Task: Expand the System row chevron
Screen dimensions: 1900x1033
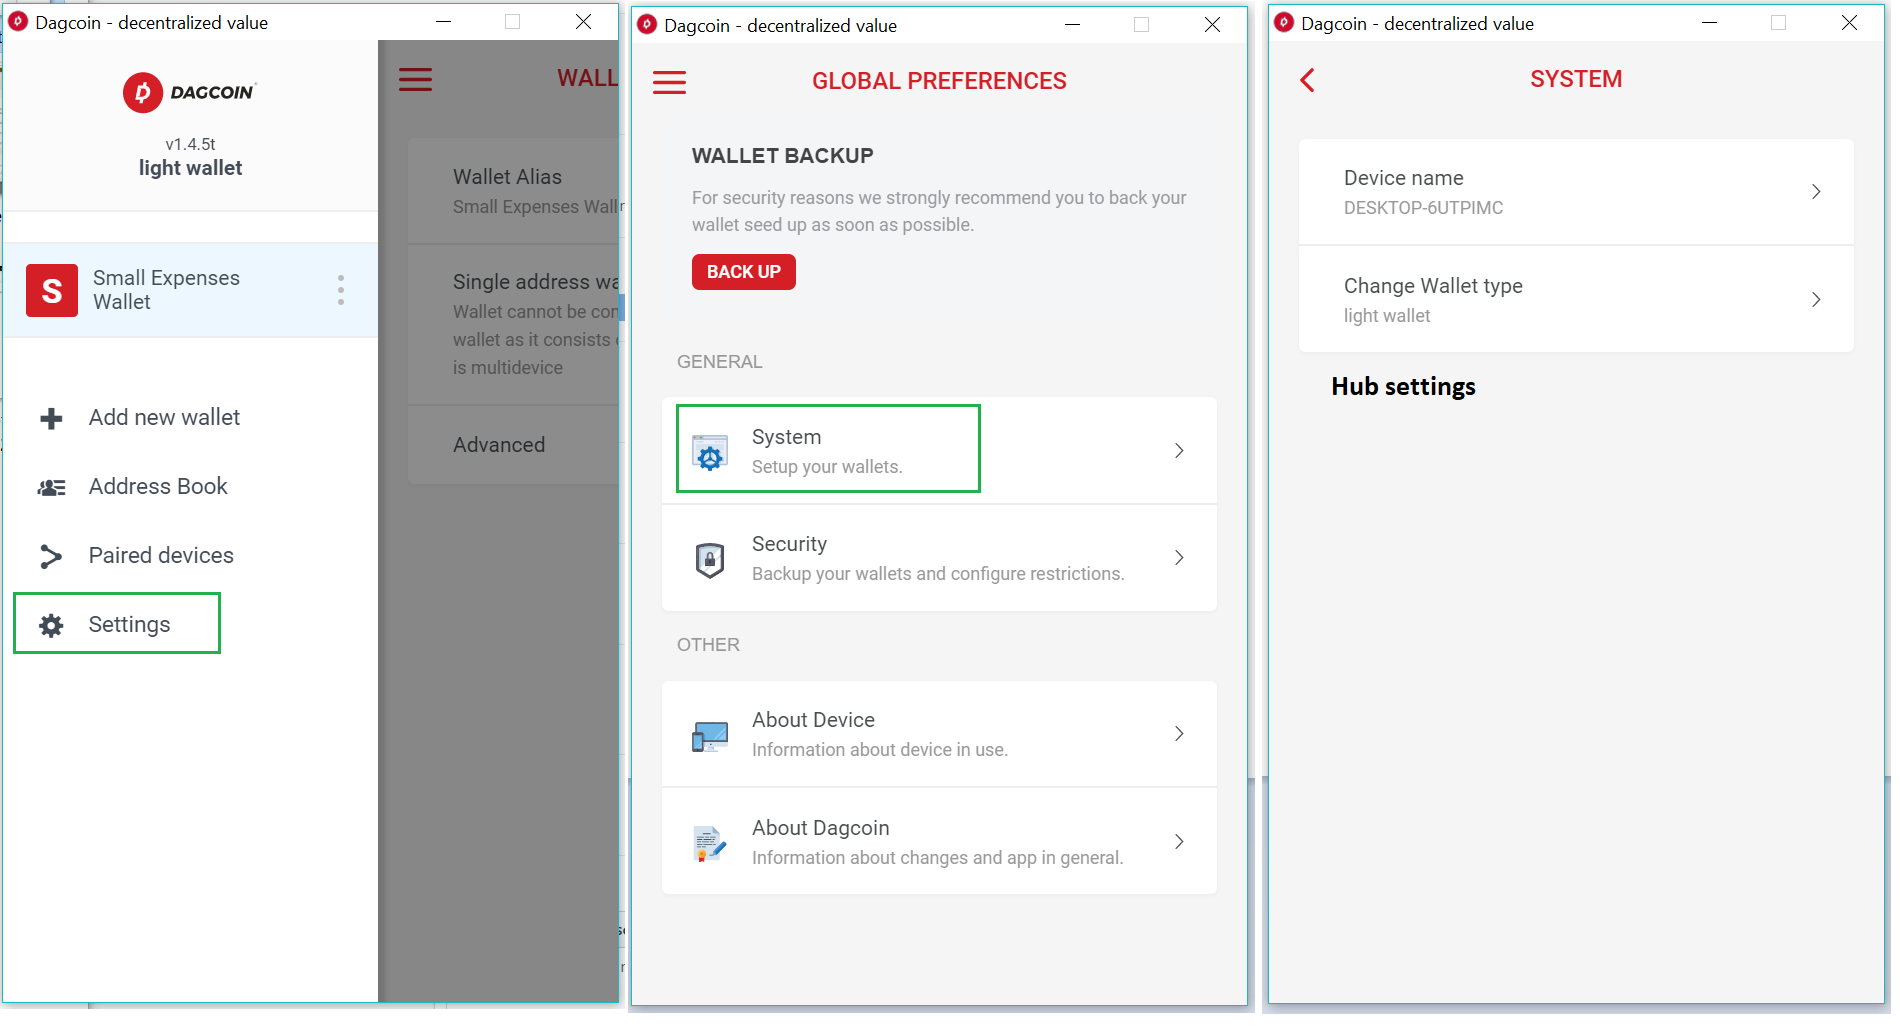Action: [x=1179, y=450]
